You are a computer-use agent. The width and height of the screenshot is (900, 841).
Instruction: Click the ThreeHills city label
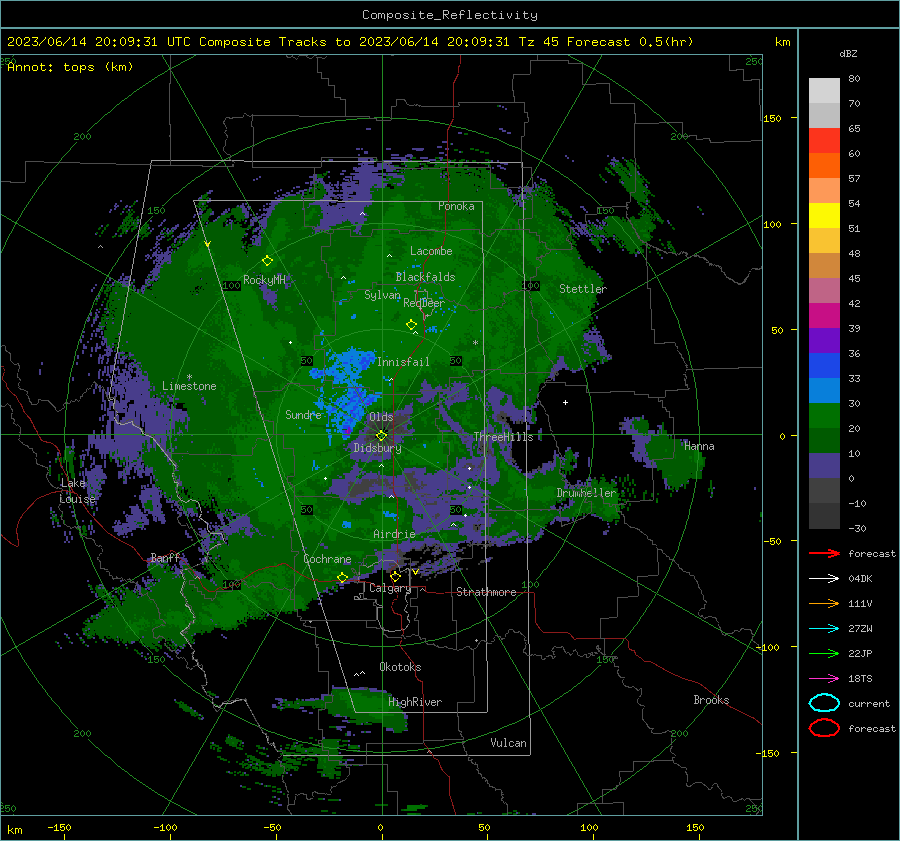(503, 437)
